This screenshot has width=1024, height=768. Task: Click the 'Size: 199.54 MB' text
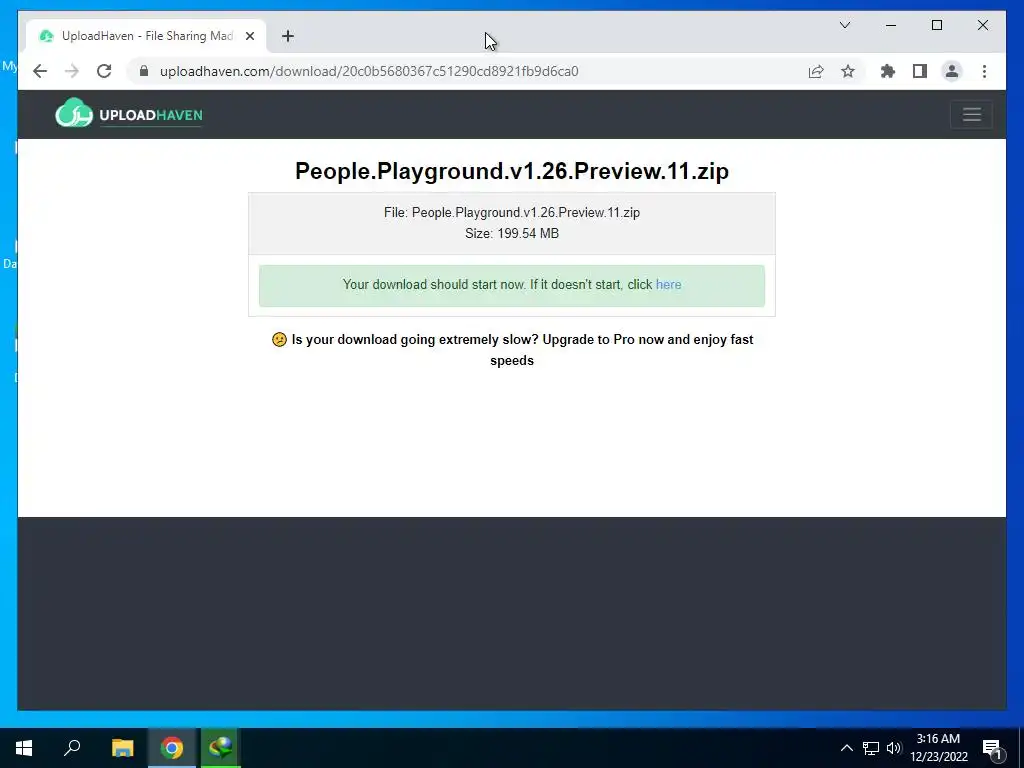coord(512,234)
